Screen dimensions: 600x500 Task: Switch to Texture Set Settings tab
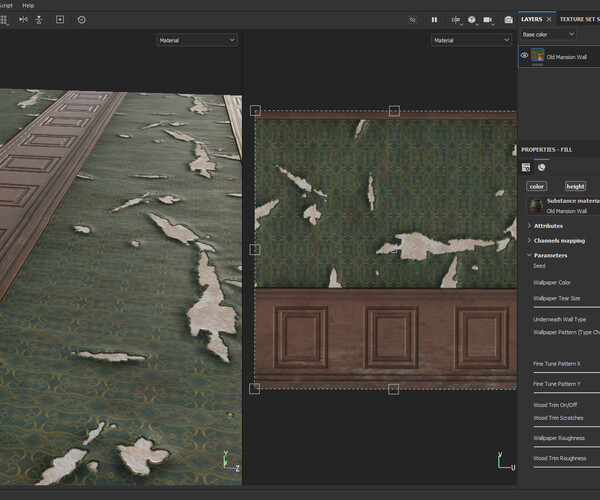pyautogui.click(x=579, y=19)
